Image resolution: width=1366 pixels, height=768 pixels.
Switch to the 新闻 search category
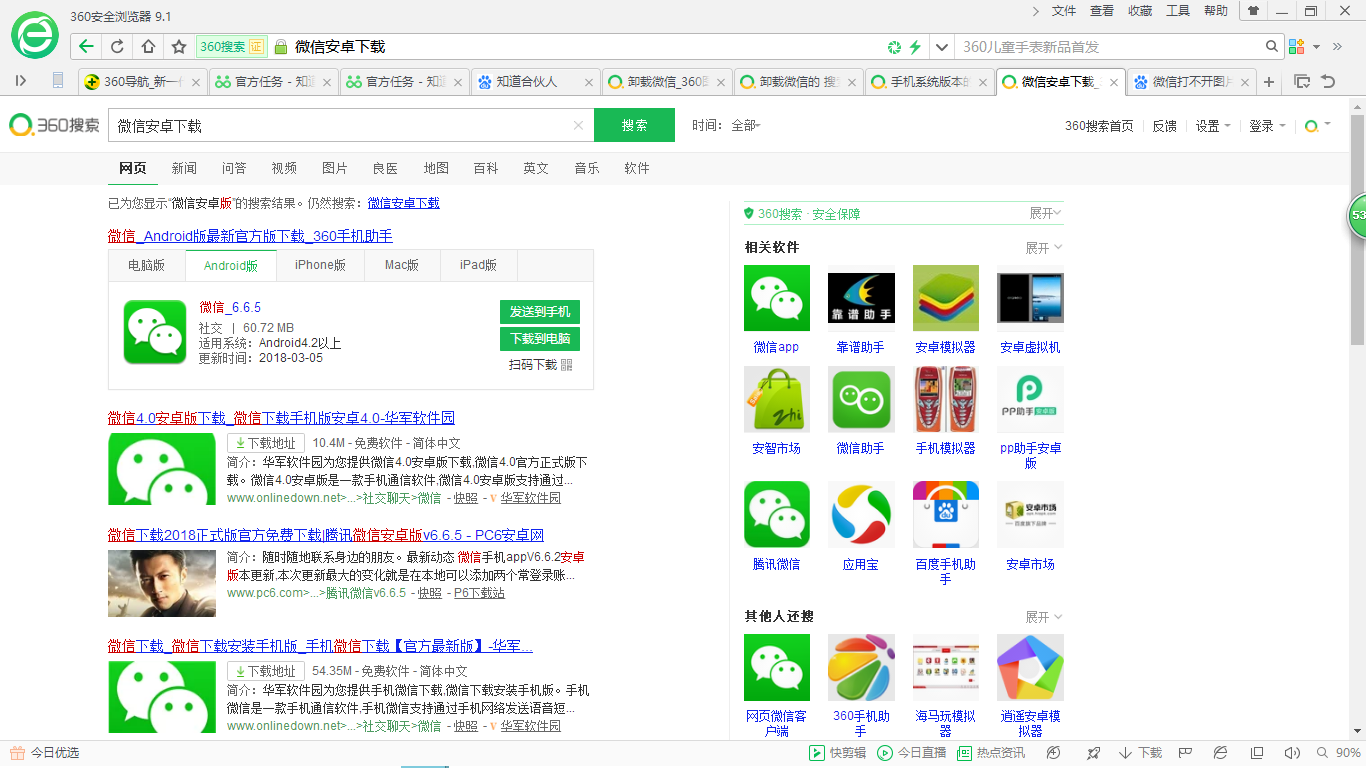pyautogui.click(x=184, y=168)
